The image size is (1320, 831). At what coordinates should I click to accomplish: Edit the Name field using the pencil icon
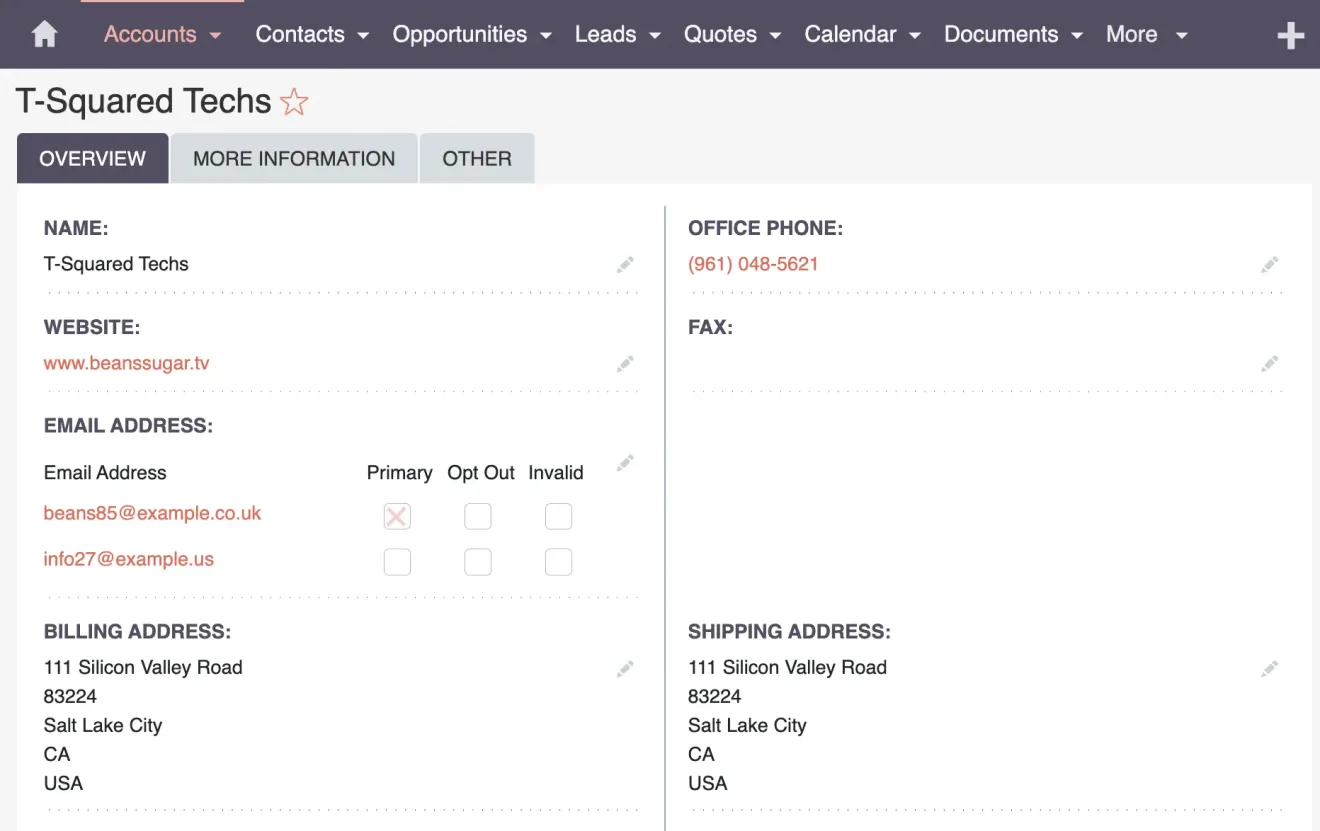[x=624, y=264]
